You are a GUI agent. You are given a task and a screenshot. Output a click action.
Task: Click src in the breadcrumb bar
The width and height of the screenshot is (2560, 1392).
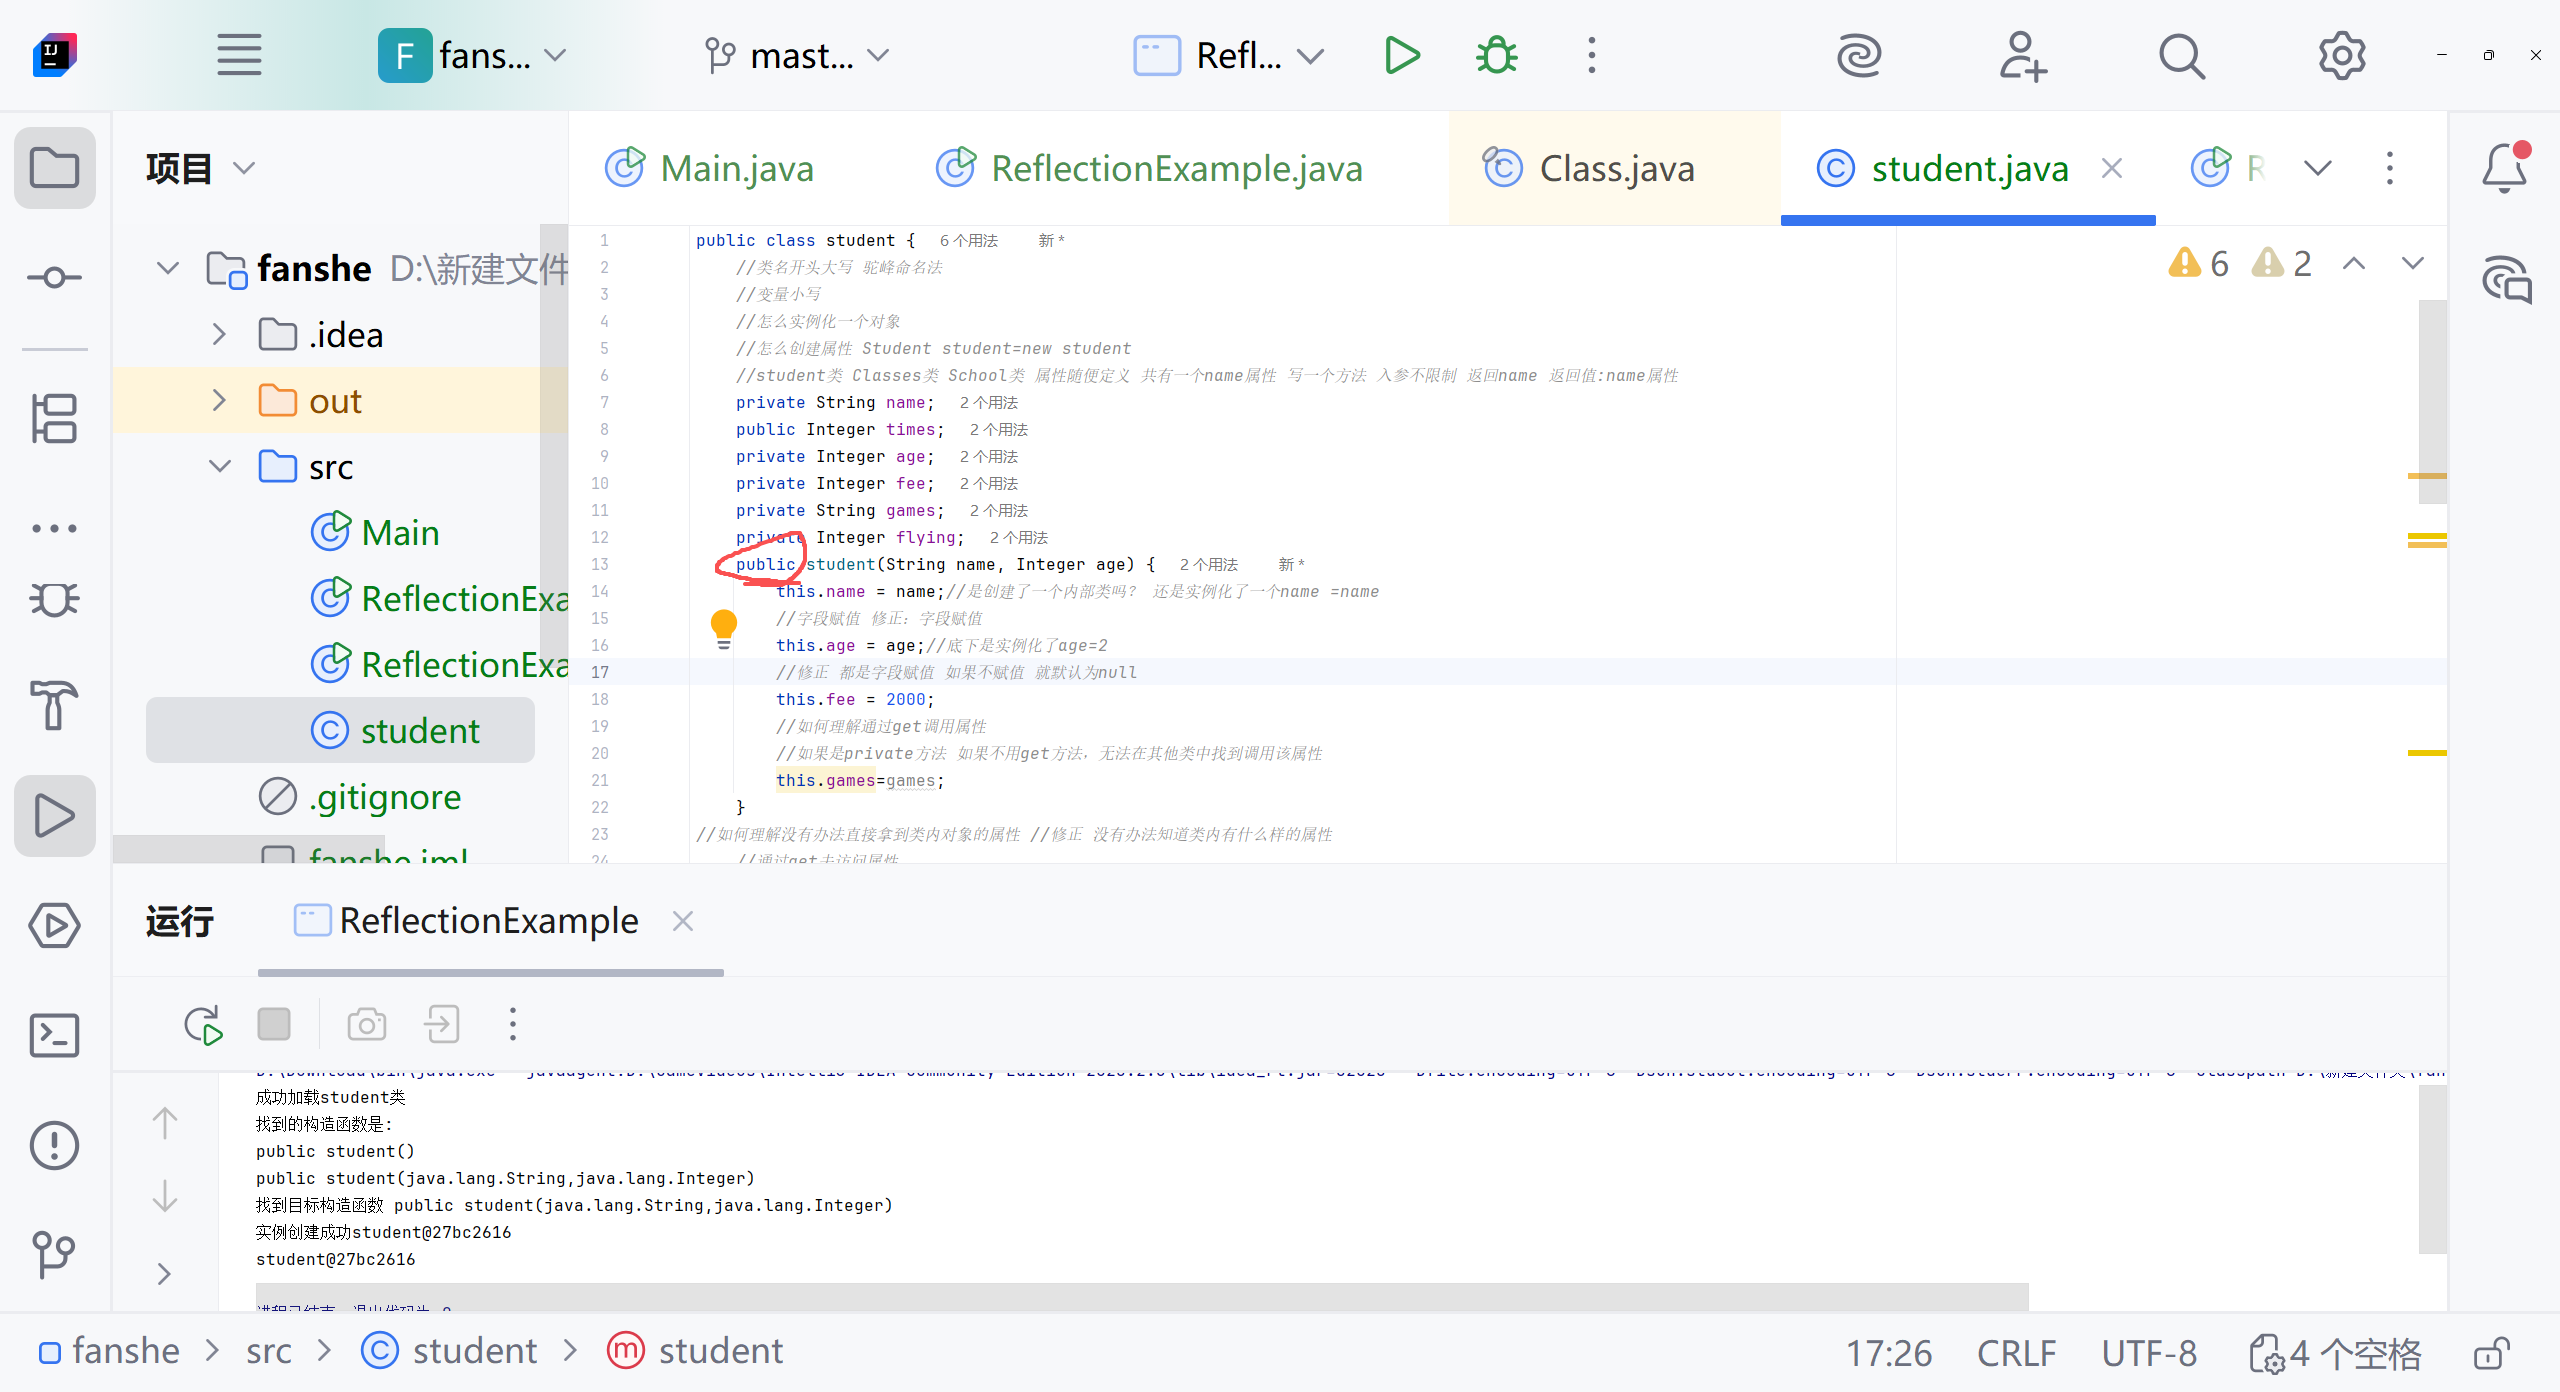268,1352
